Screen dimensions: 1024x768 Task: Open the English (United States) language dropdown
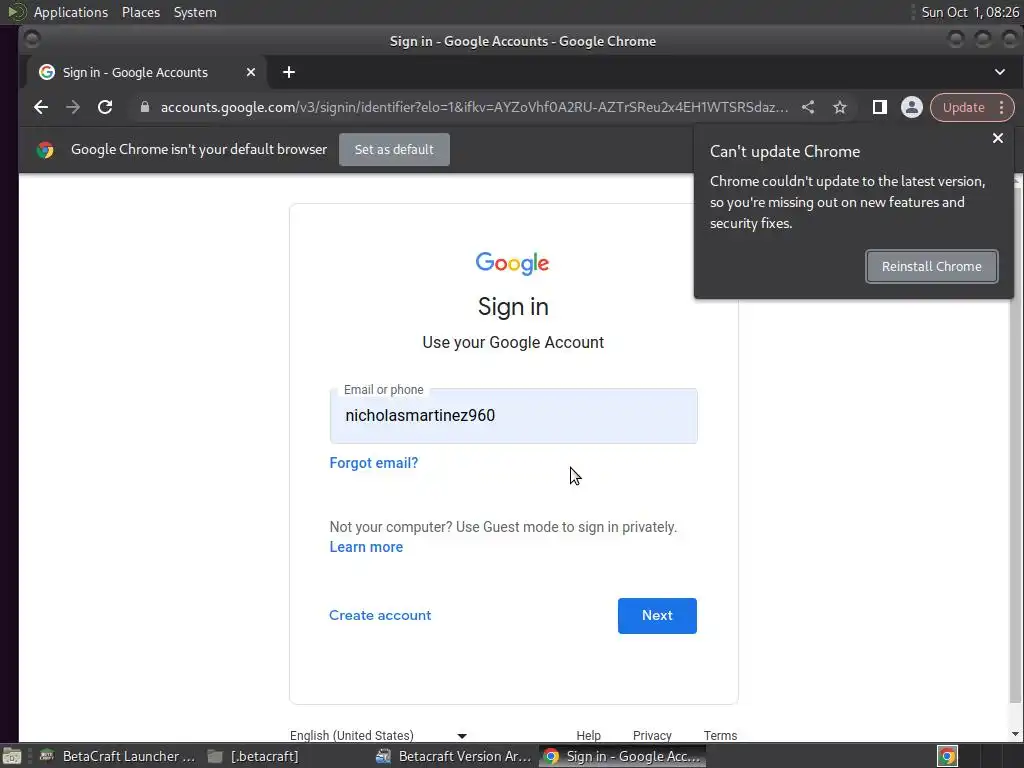point(379,735)
